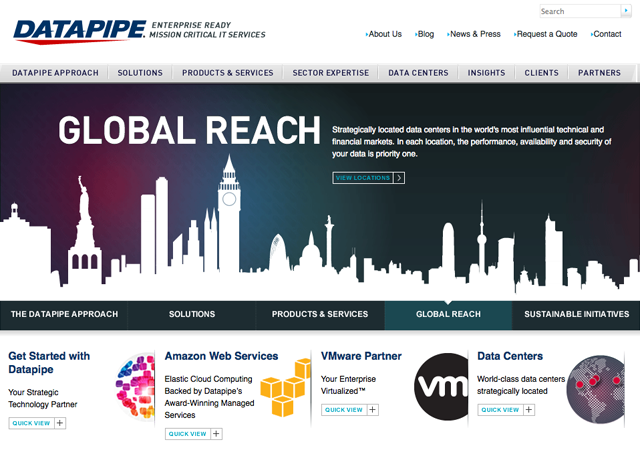Open Partners menu item
This screenshot has height=450, width=640.
coord(599,73)
